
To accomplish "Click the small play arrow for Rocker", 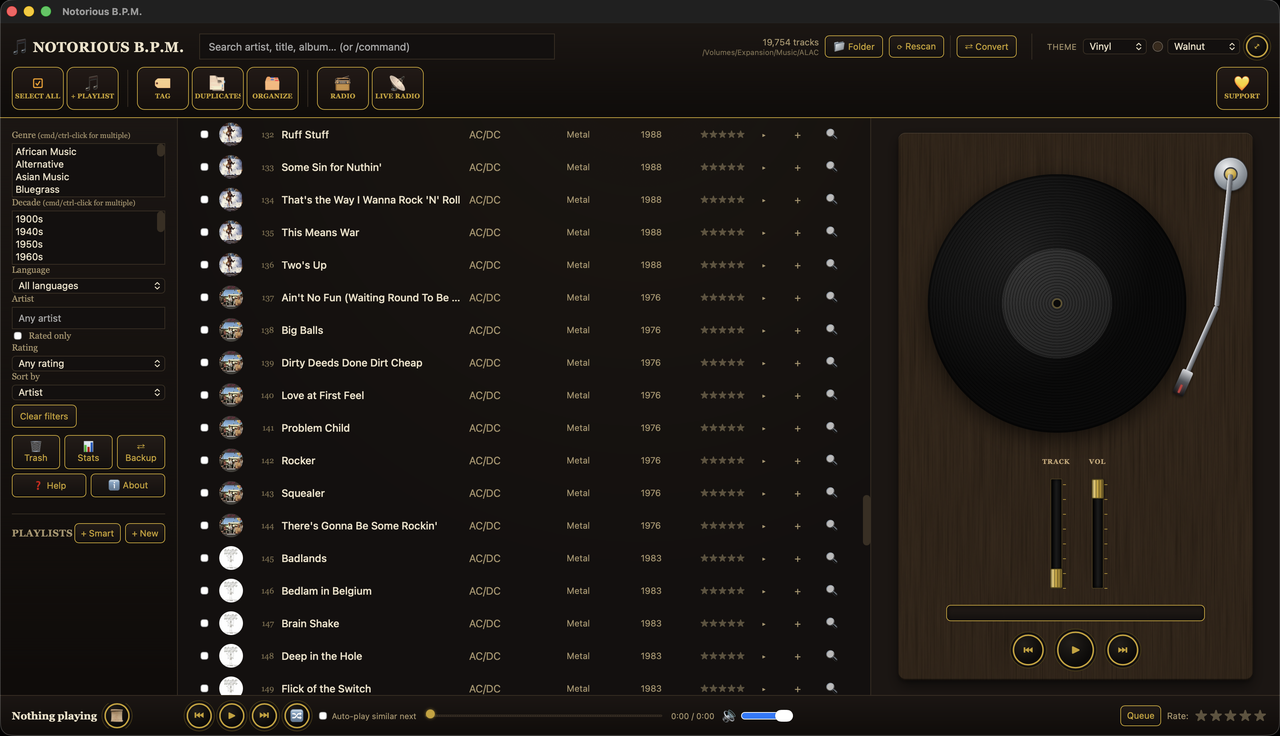I will coord(763,461).
